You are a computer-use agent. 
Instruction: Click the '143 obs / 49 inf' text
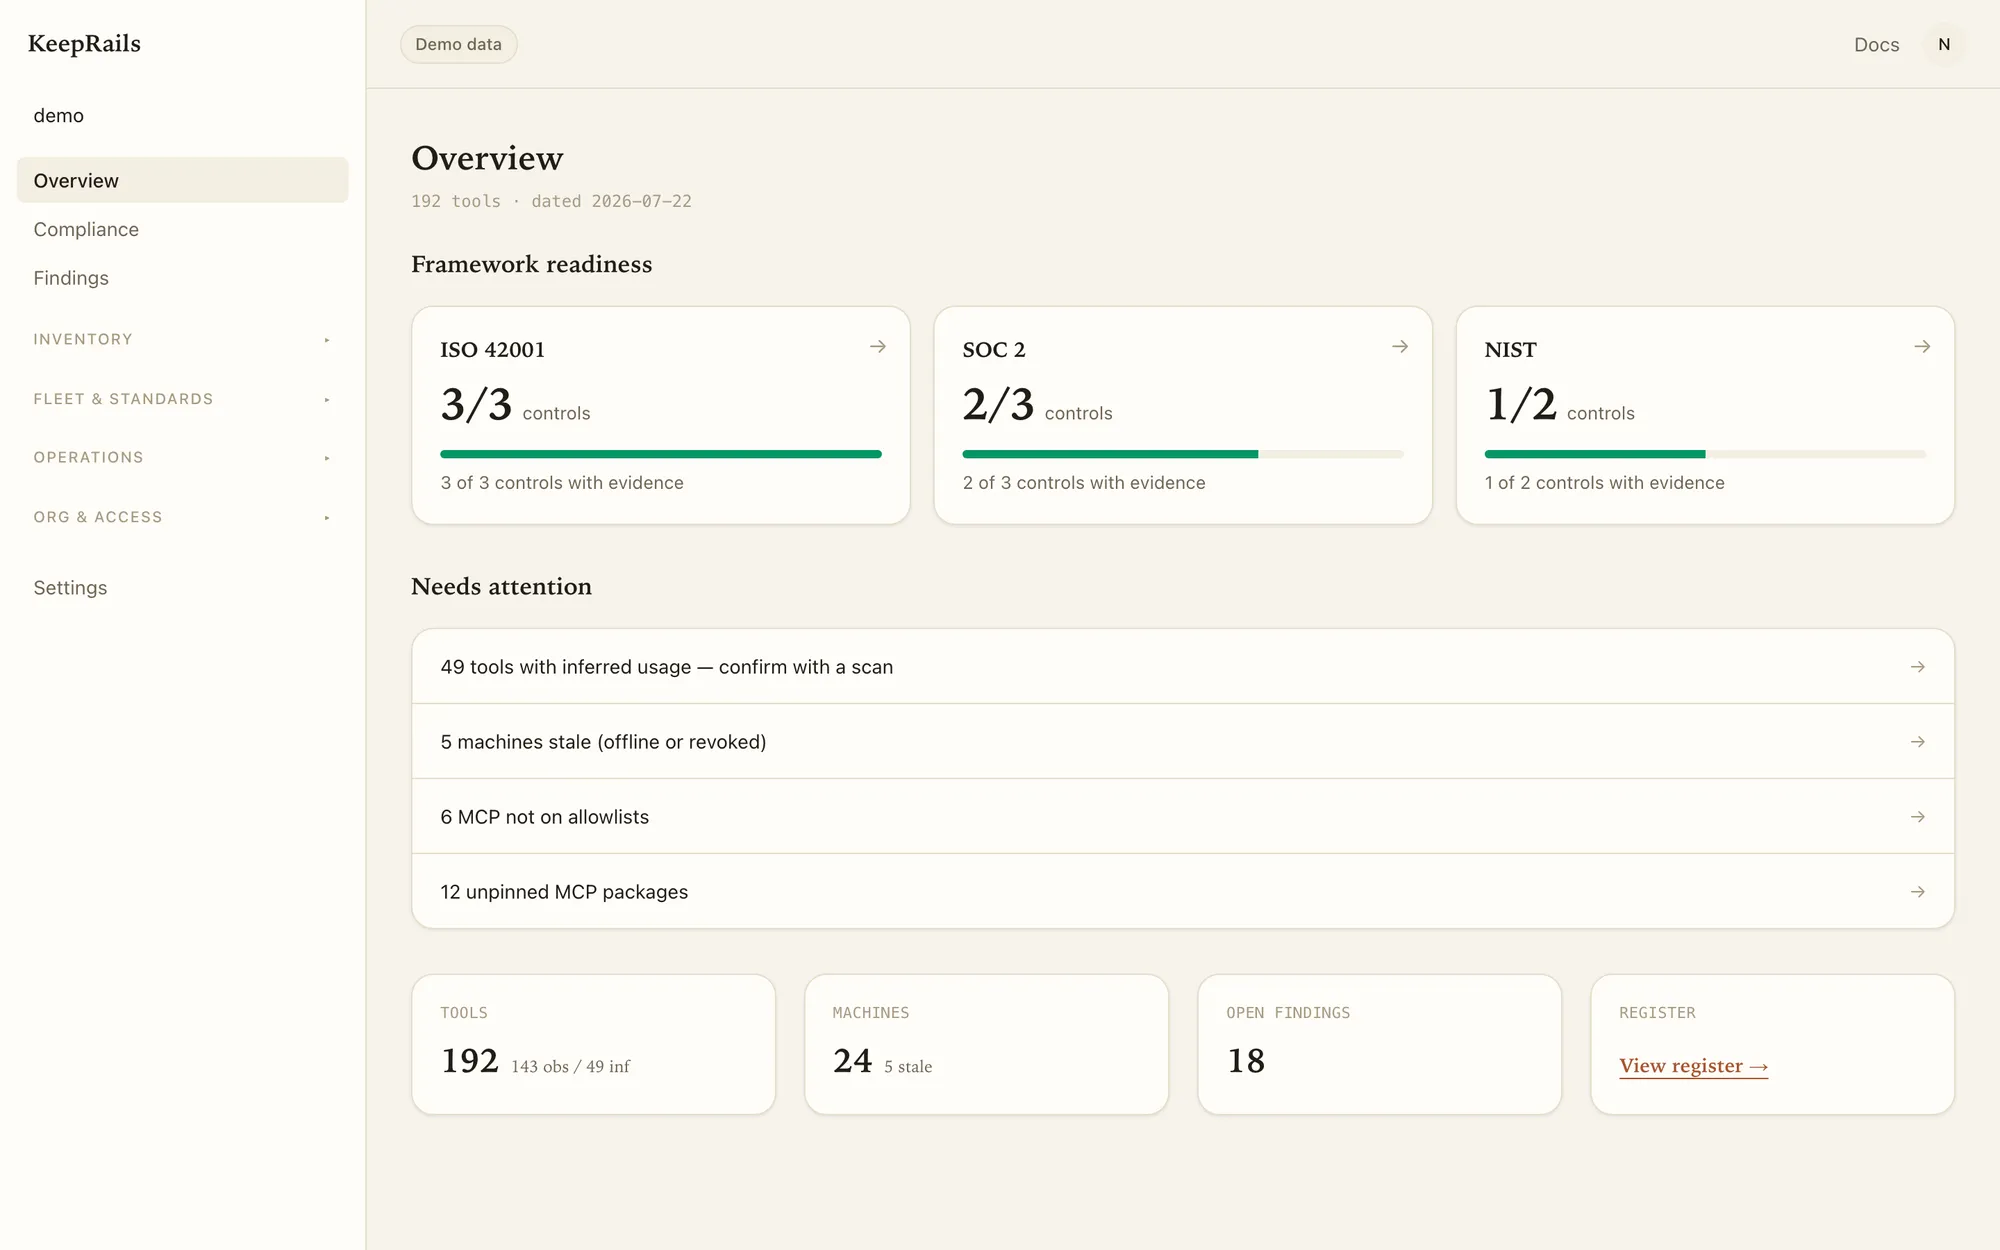(570, 1067)
